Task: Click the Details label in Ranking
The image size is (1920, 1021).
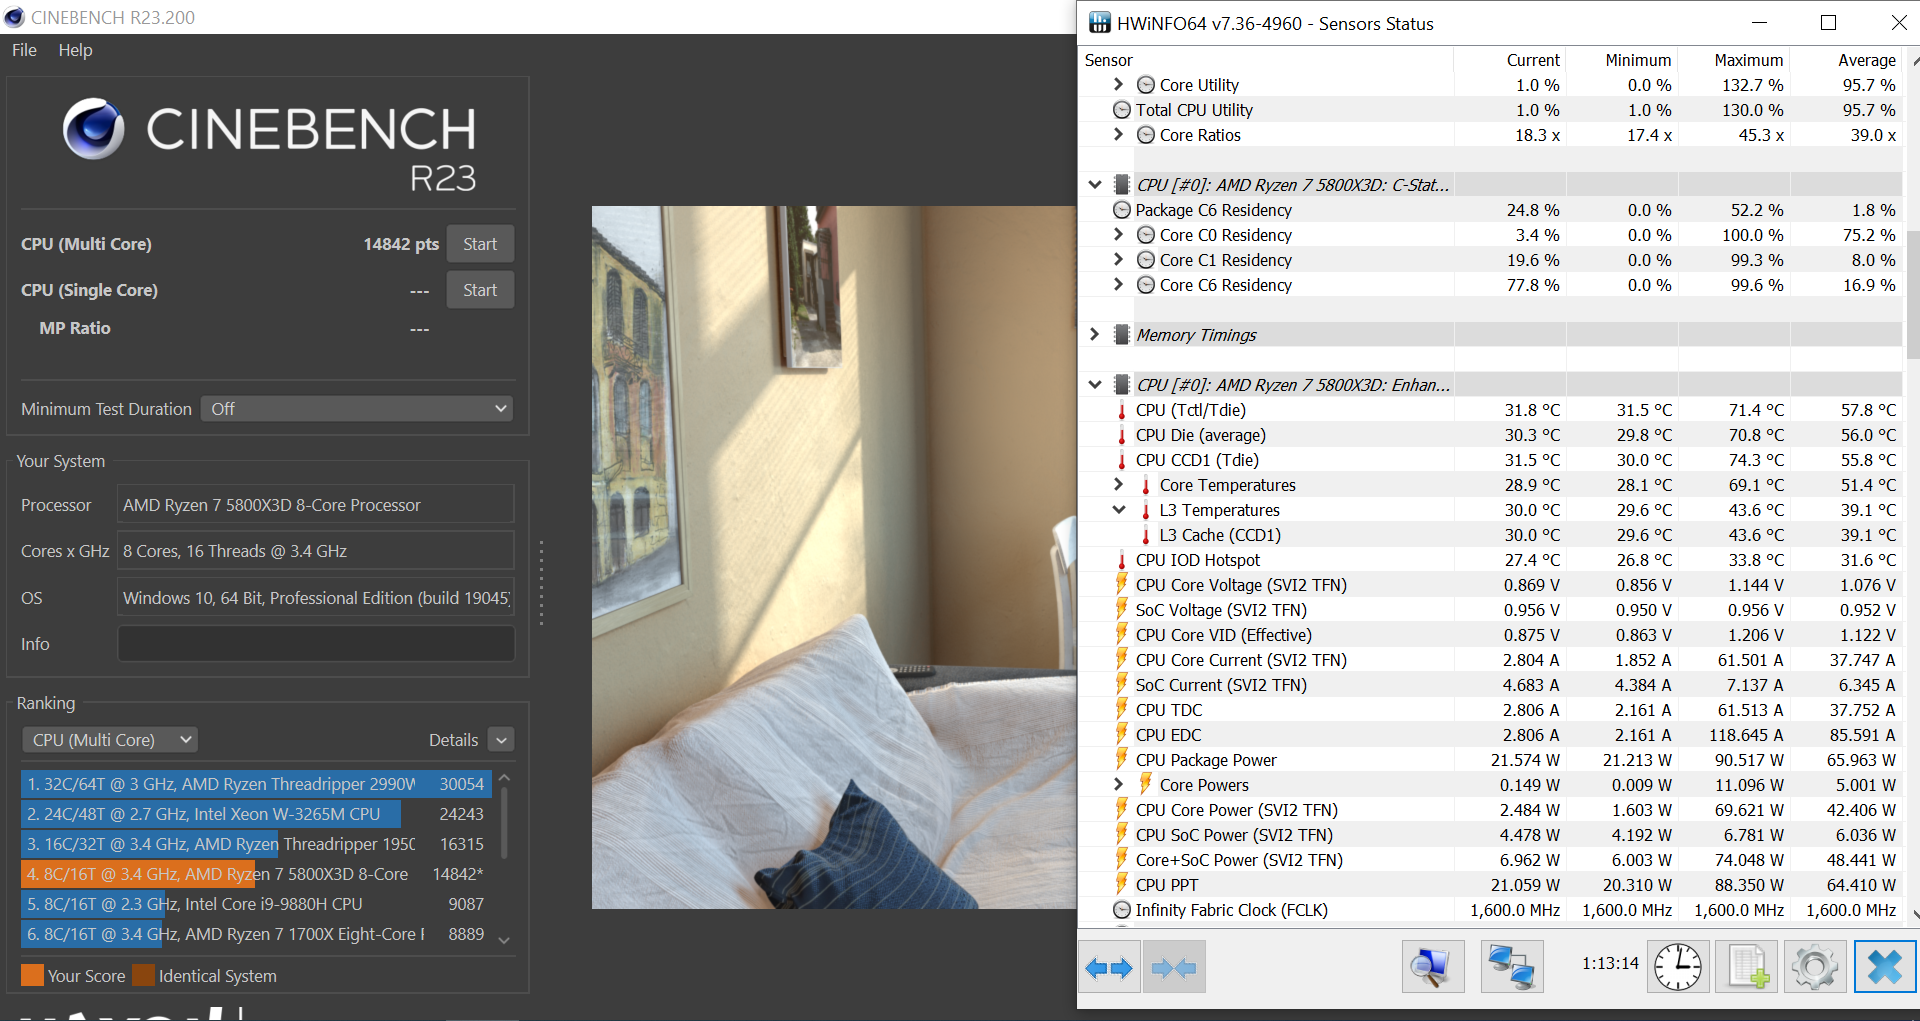Action: [453, 740]
